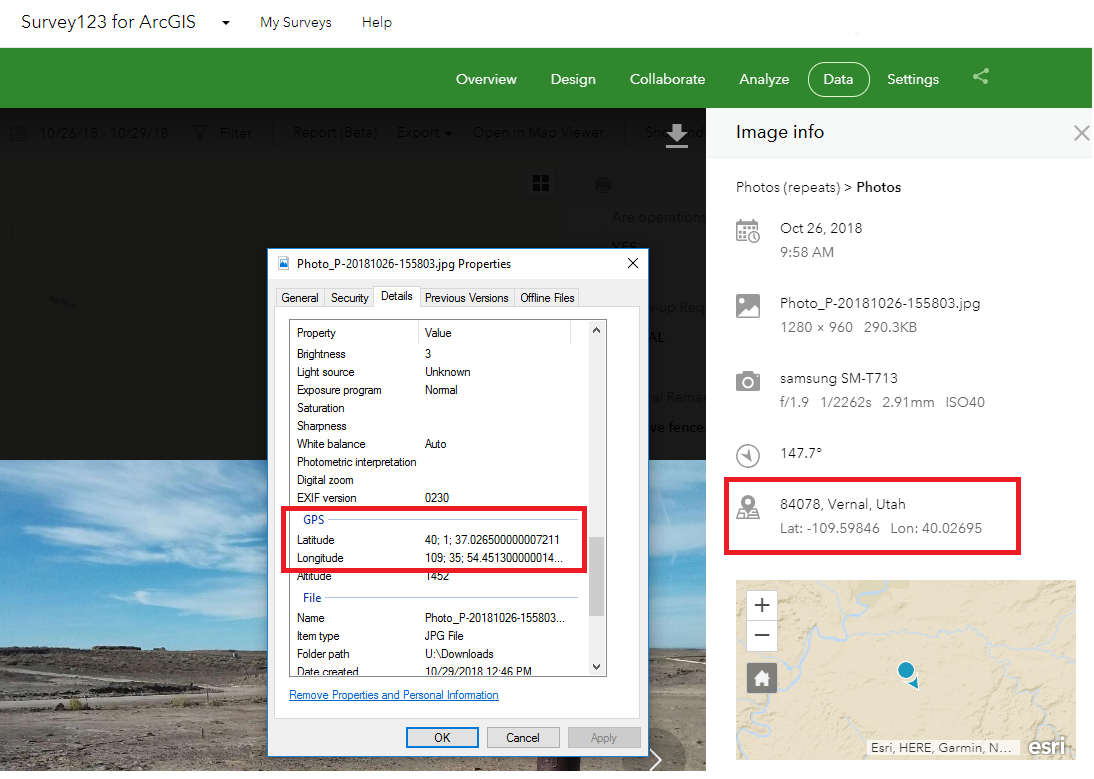The image size is (1094, 779).
Task: Close the Image info panel
Action: pyautogui.click(x=1081, y=133)
